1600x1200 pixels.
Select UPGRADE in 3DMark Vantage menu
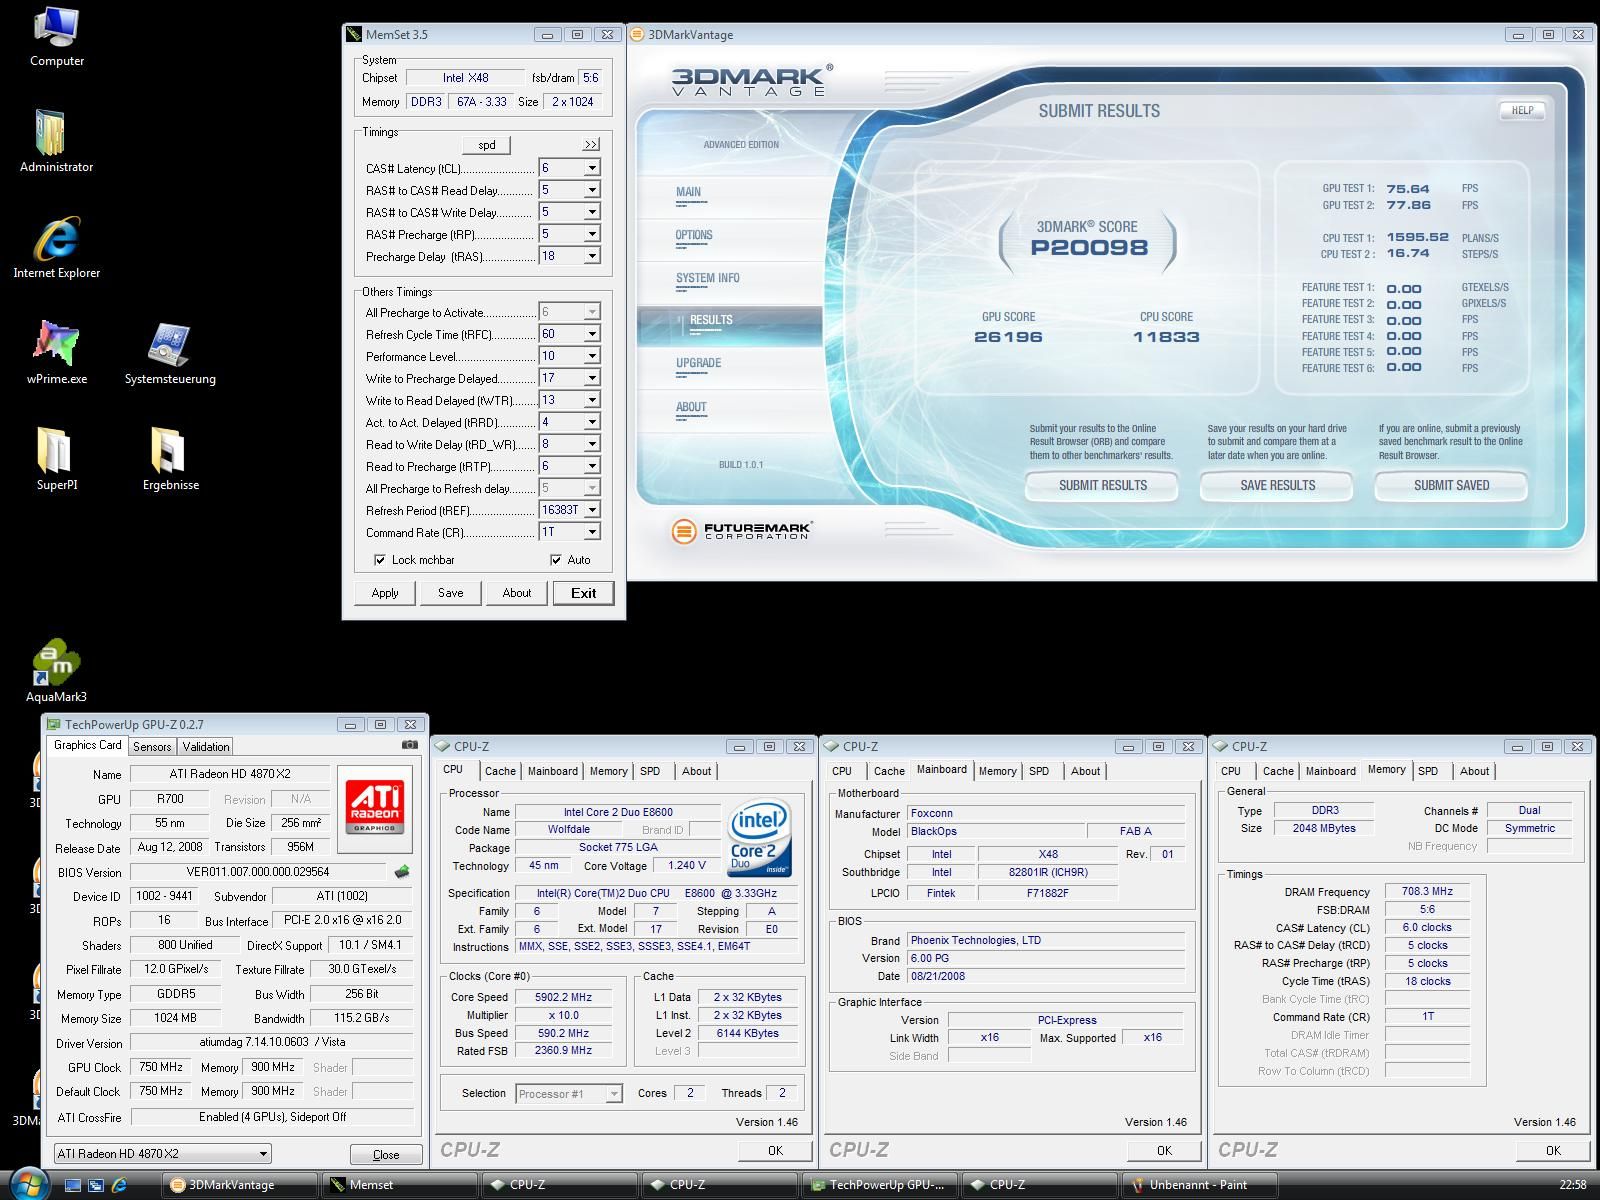(698, 364)
